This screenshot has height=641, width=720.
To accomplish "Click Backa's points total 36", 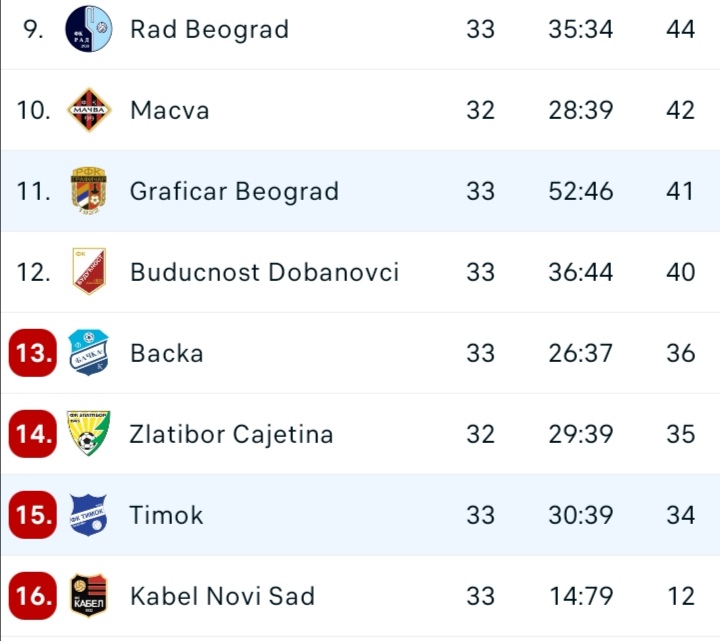I will pos(680,353).
